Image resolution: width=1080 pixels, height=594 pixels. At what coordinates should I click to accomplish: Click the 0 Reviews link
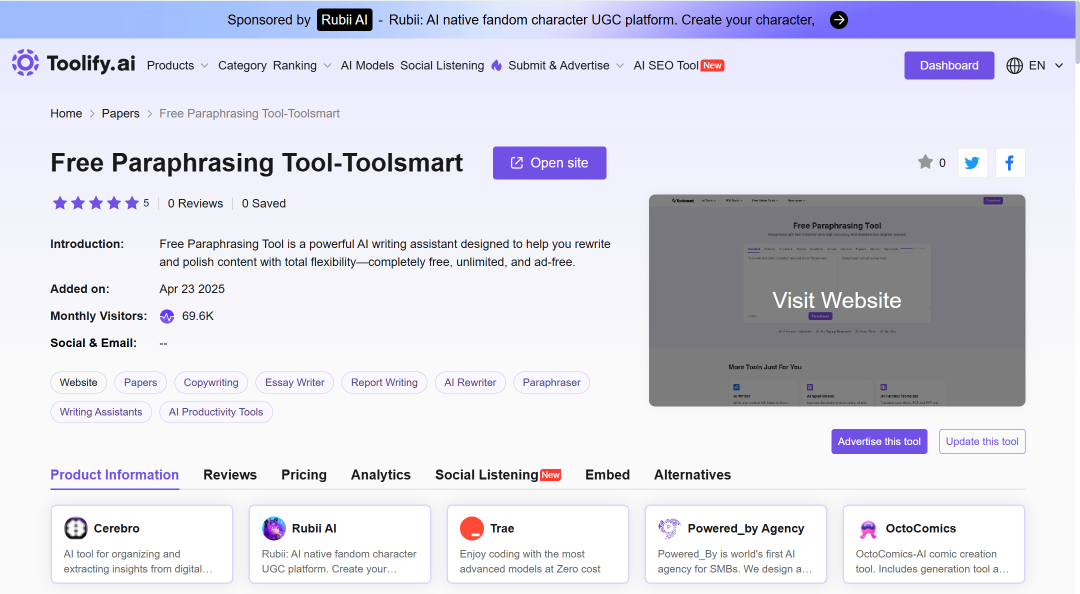[x=196, y=203]
